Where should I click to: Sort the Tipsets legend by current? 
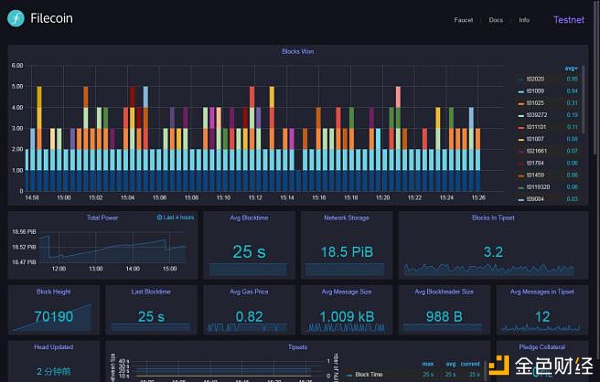pyautogui.click(x=470, y=364)
